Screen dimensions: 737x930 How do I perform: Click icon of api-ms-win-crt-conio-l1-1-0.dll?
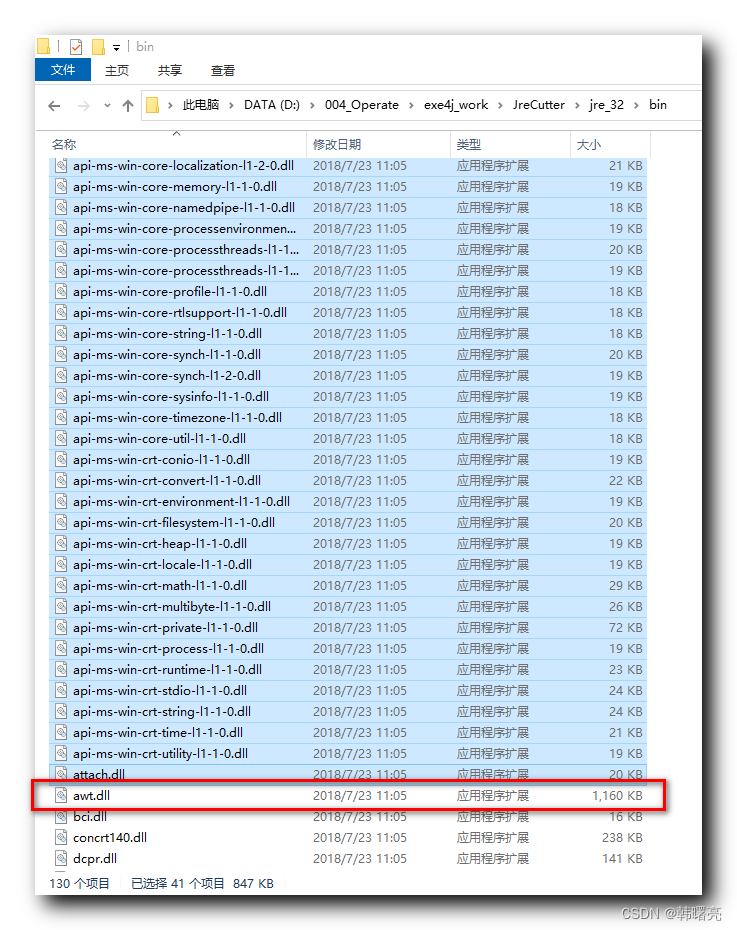(x=61, y=460)
